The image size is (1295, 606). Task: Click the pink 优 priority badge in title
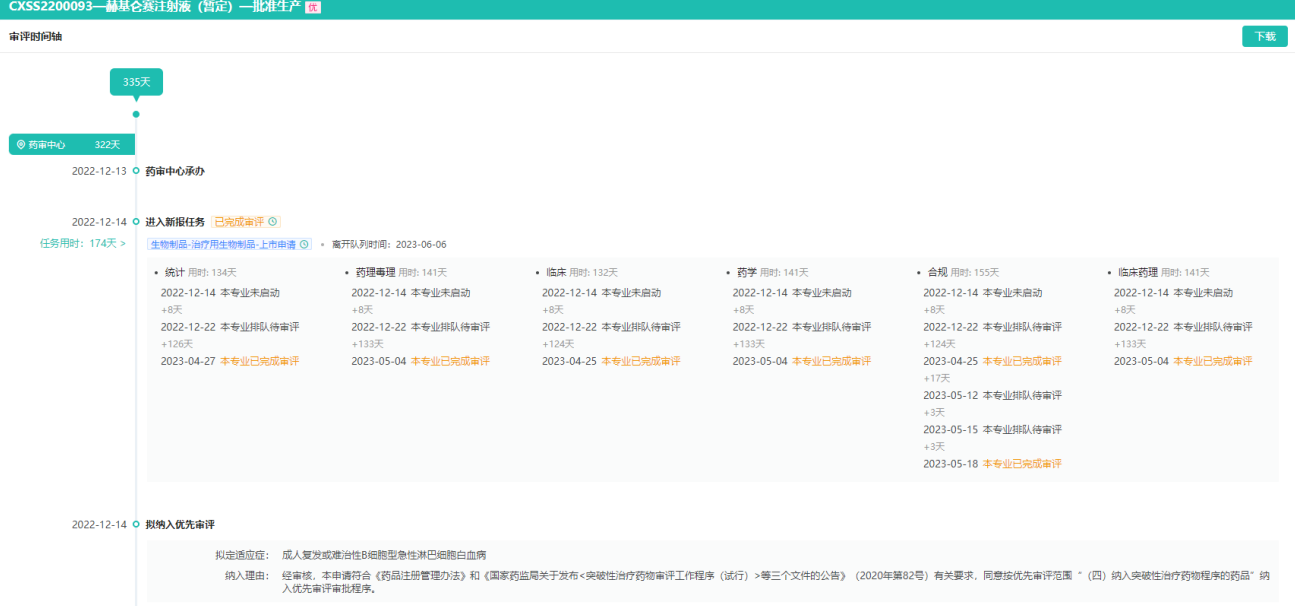pos(313,8)
